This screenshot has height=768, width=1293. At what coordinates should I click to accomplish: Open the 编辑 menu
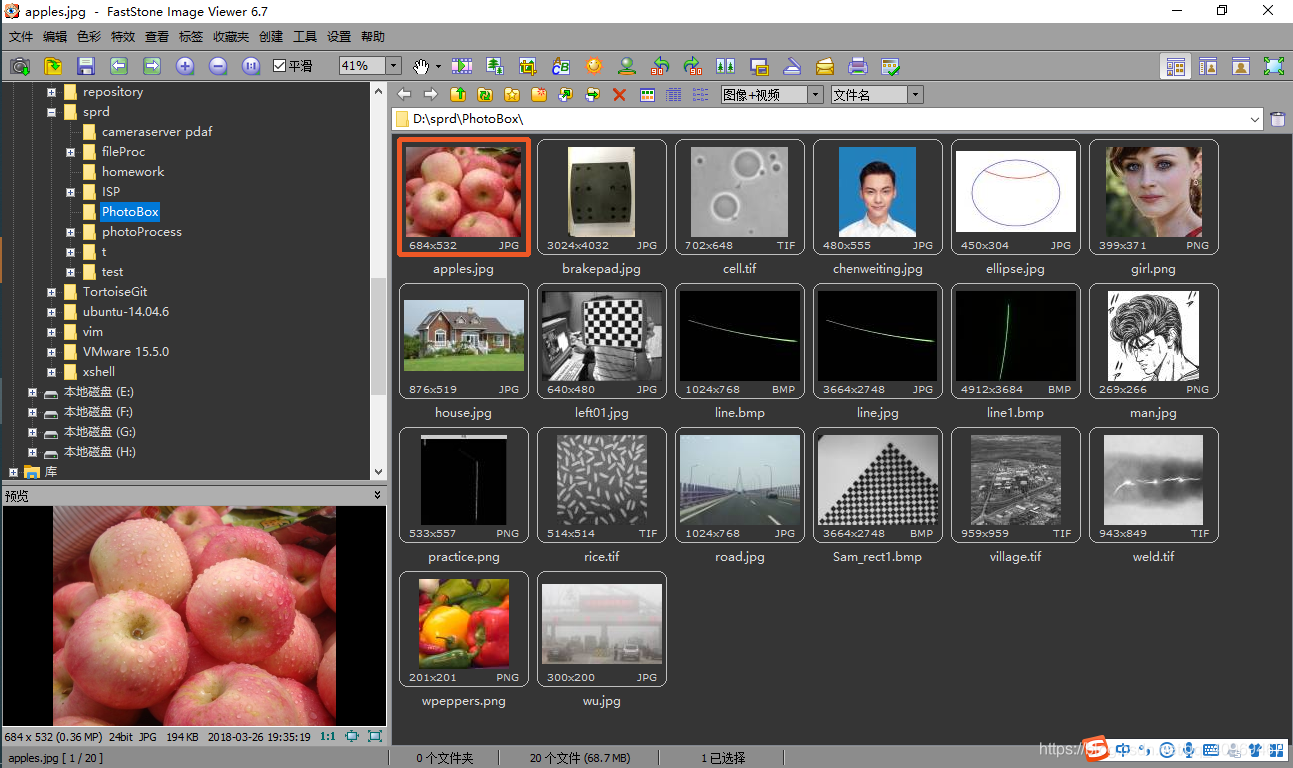pos(55,37)
